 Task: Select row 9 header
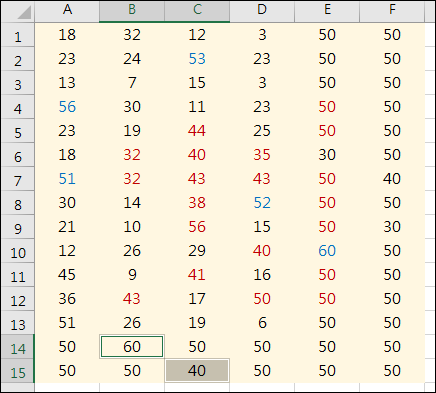18,227
